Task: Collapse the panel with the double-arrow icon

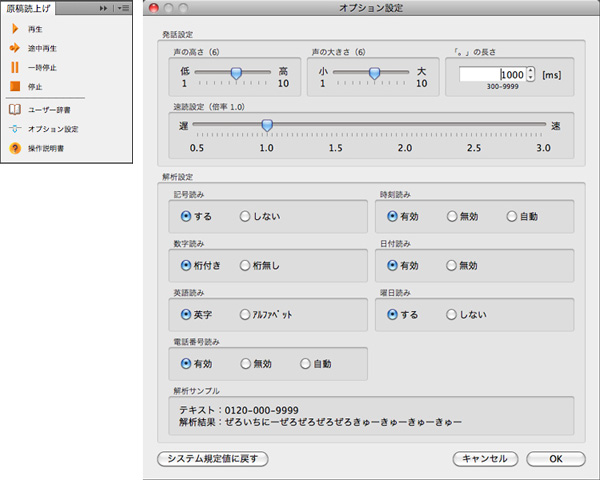Action: (x=103, y=8)
